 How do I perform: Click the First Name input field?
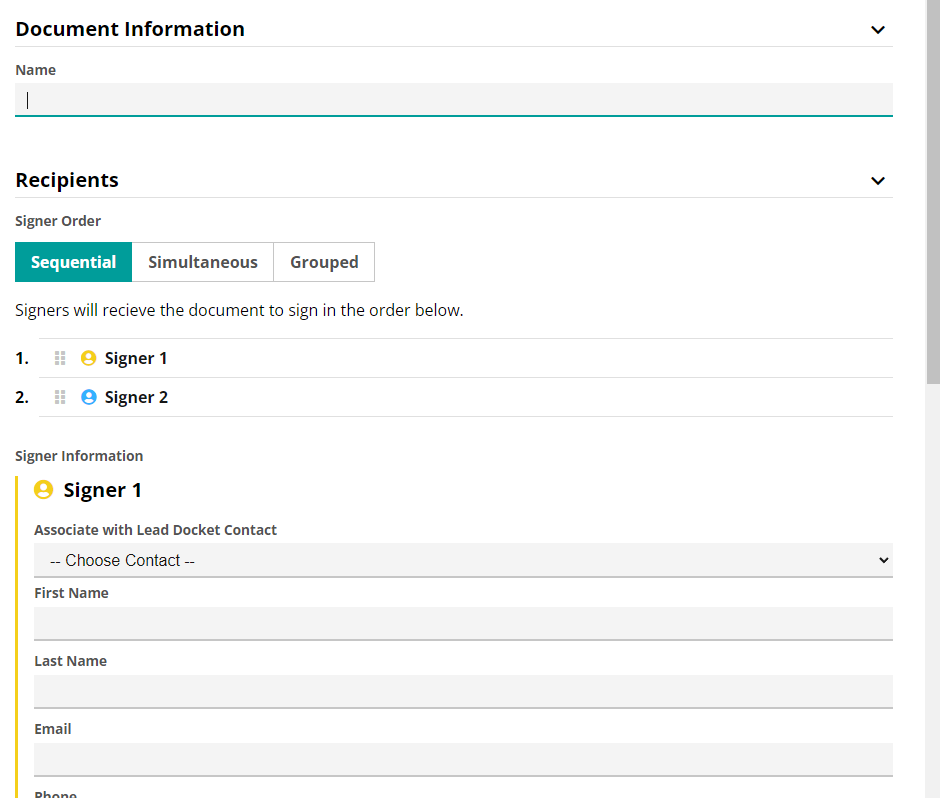463,623
